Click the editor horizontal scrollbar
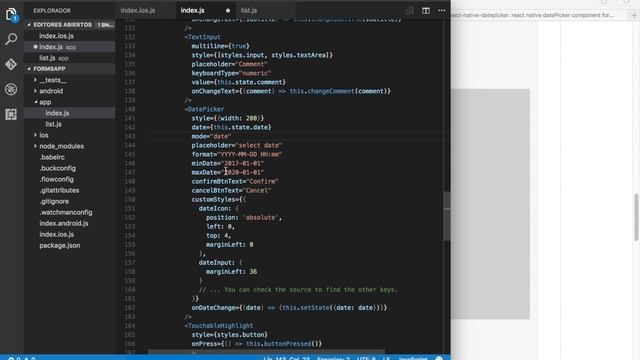Screen dimensions: 640x360 click(x=266, y=351)
